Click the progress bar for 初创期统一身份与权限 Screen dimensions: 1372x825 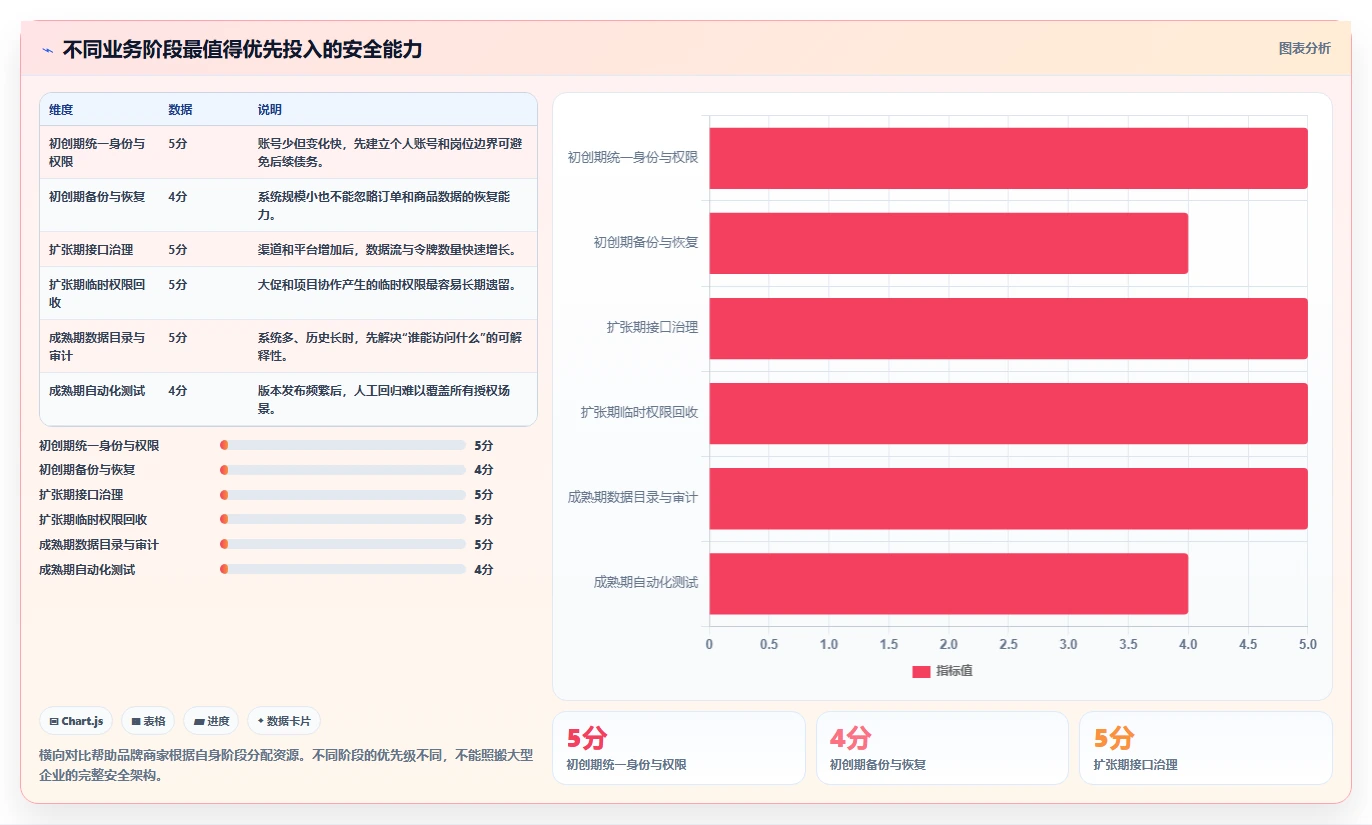[343, 445]
